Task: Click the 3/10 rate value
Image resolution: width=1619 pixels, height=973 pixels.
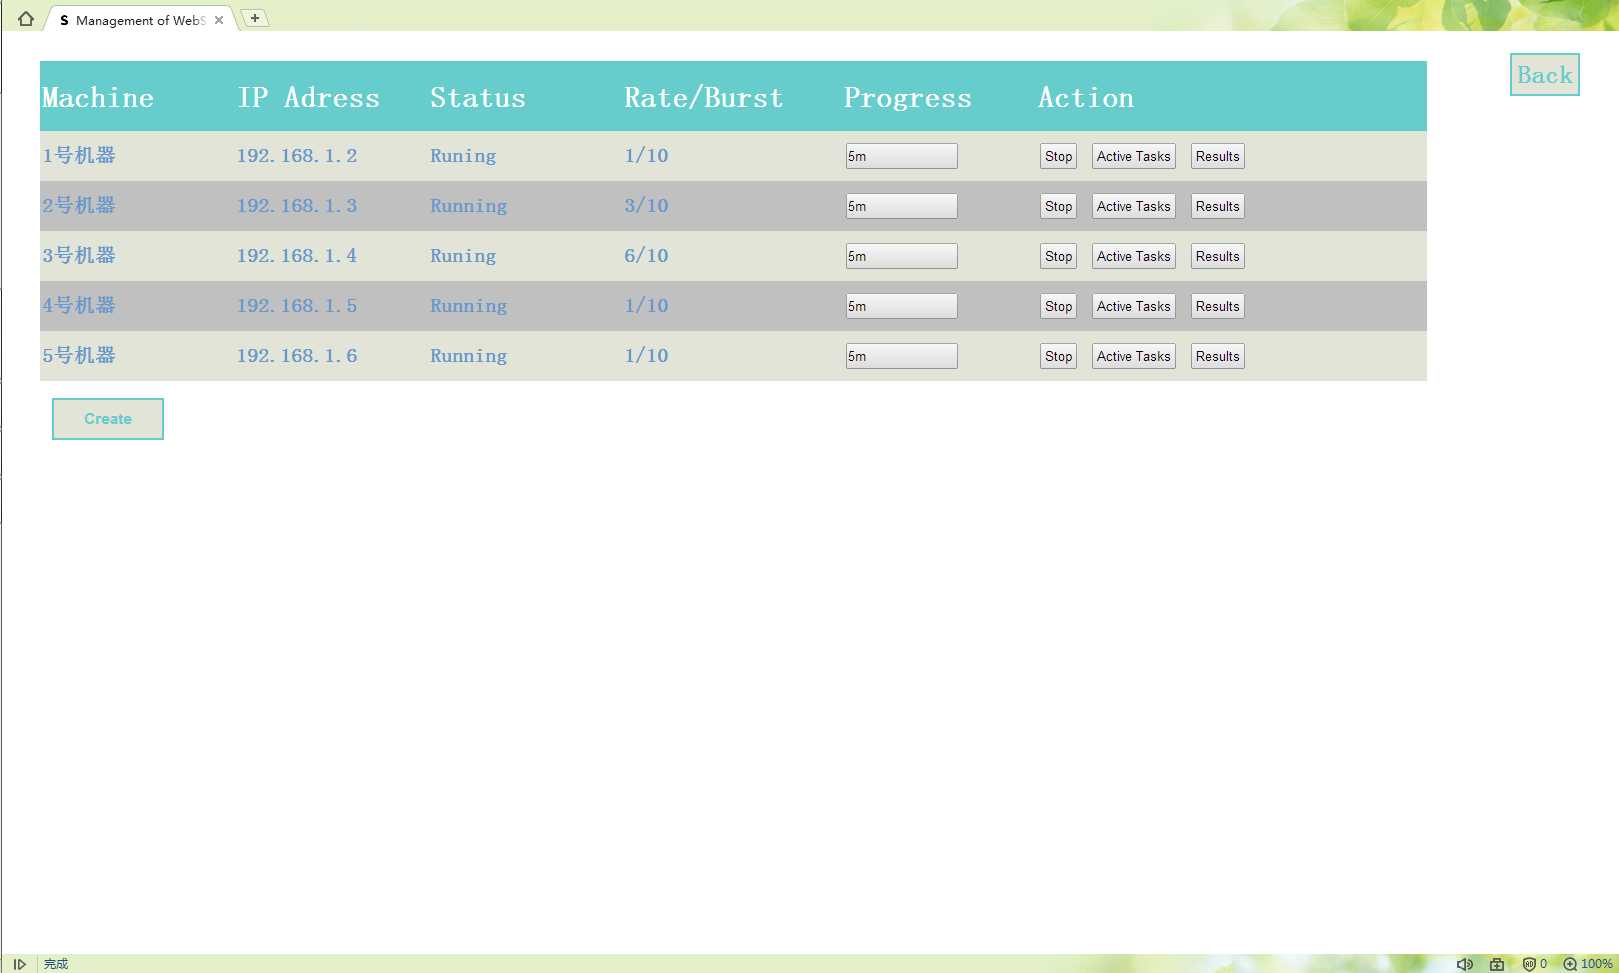Action: coord(646,206)
